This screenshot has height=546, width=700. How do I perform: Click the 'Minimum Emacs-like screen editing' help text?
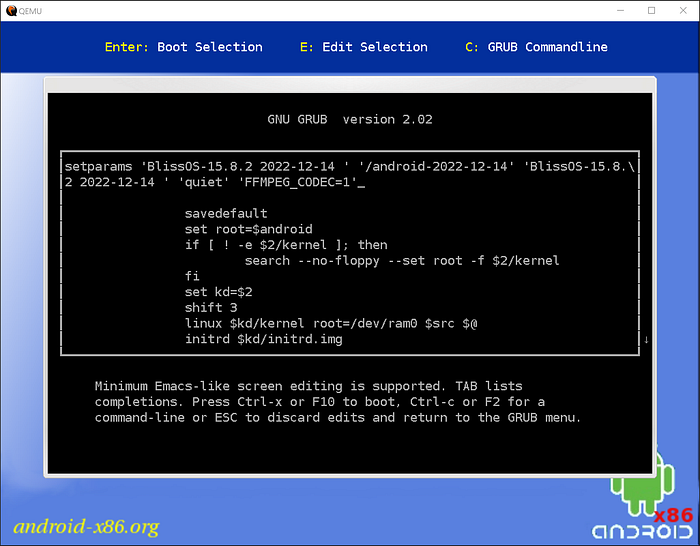tap(308, 386)
